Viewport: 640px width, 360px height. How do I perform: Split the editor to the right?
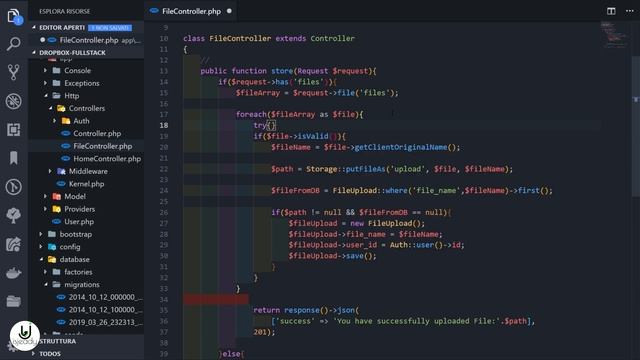tap(611, 11)
